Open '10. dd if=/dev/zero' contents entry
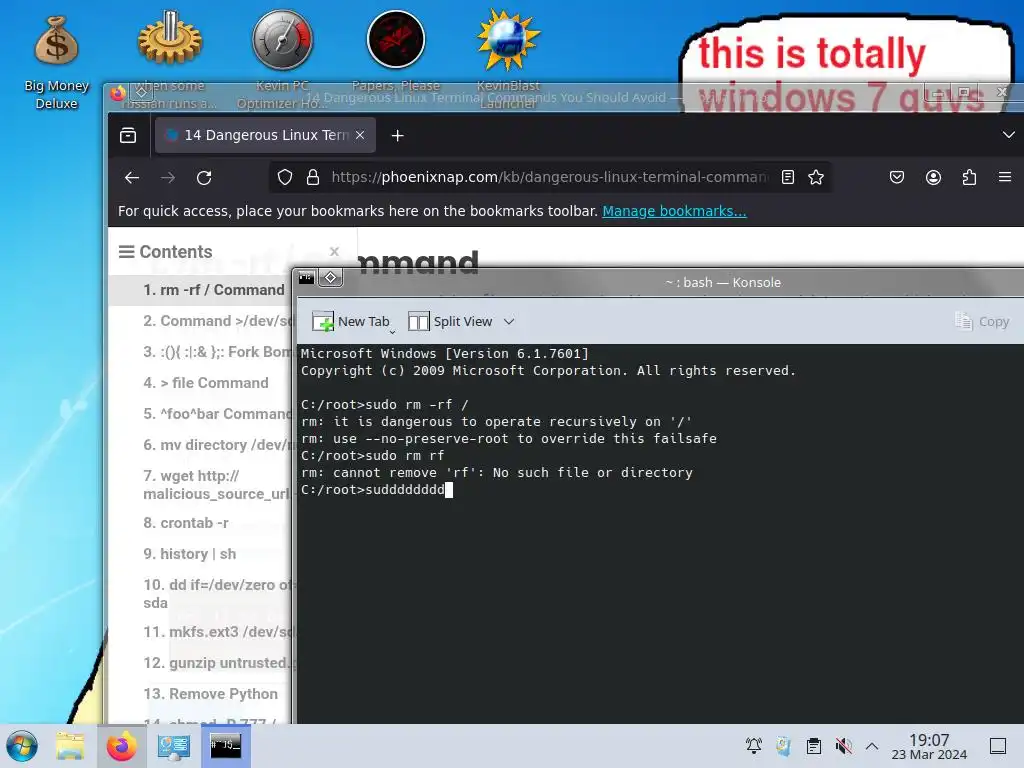 217,594
